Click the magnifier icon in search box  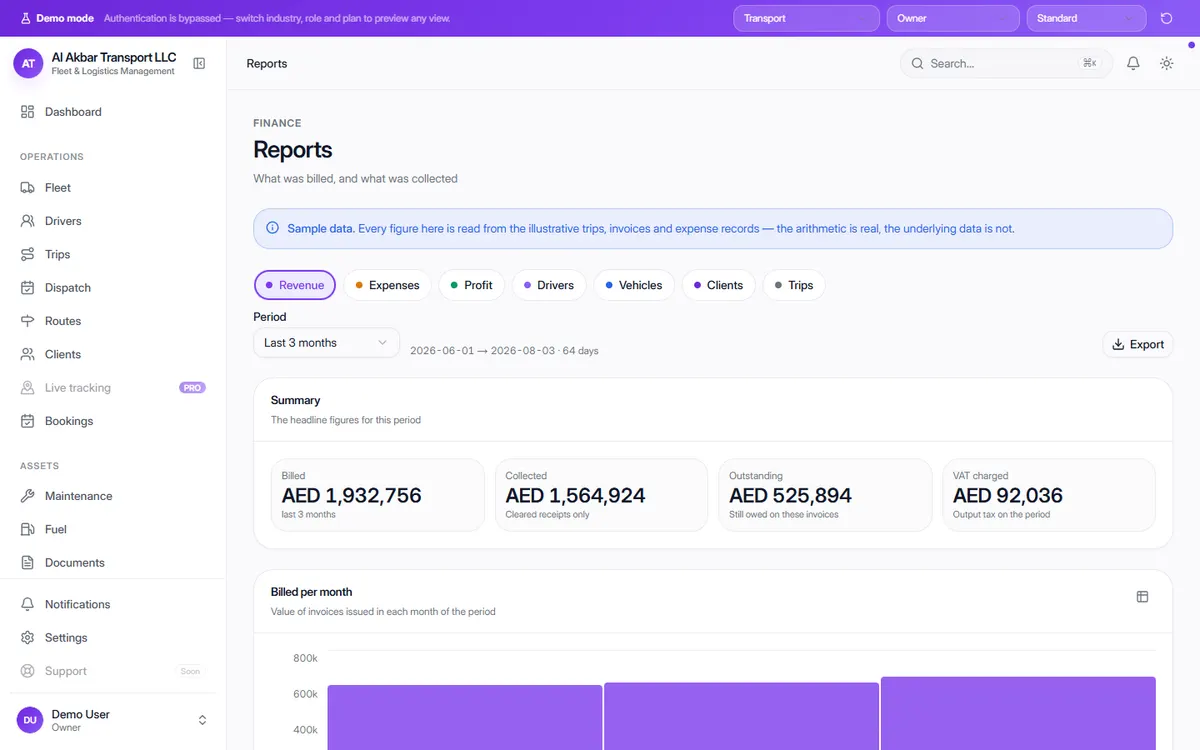[917, 63]
